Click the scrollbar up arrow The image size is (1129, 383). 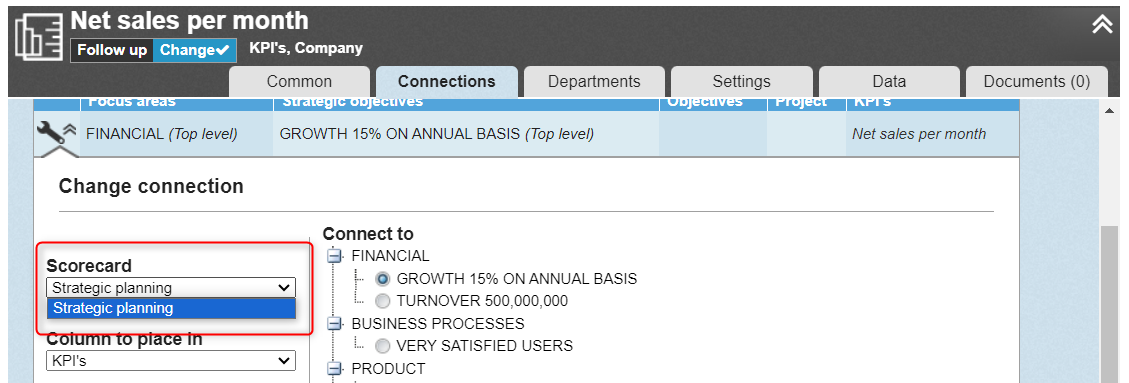click(1109, 110)
